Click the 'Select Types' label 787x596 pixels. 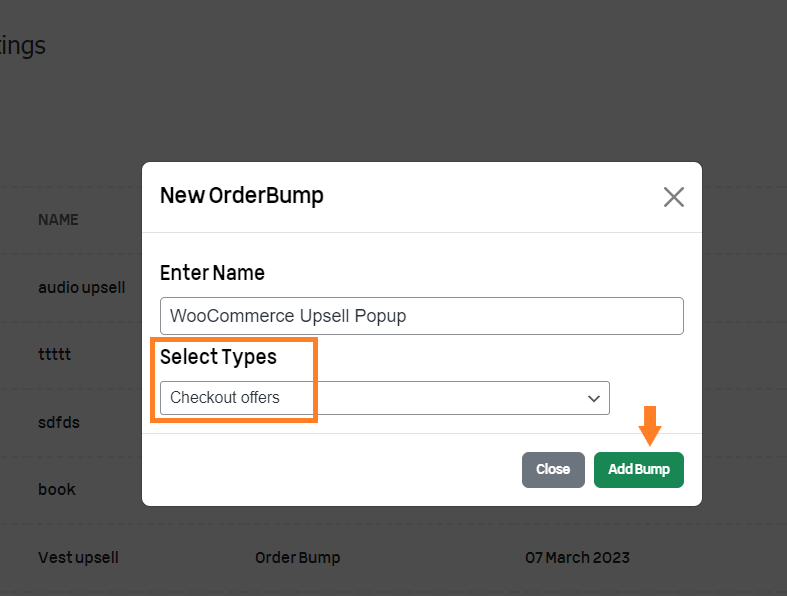(x=218, y=357)
